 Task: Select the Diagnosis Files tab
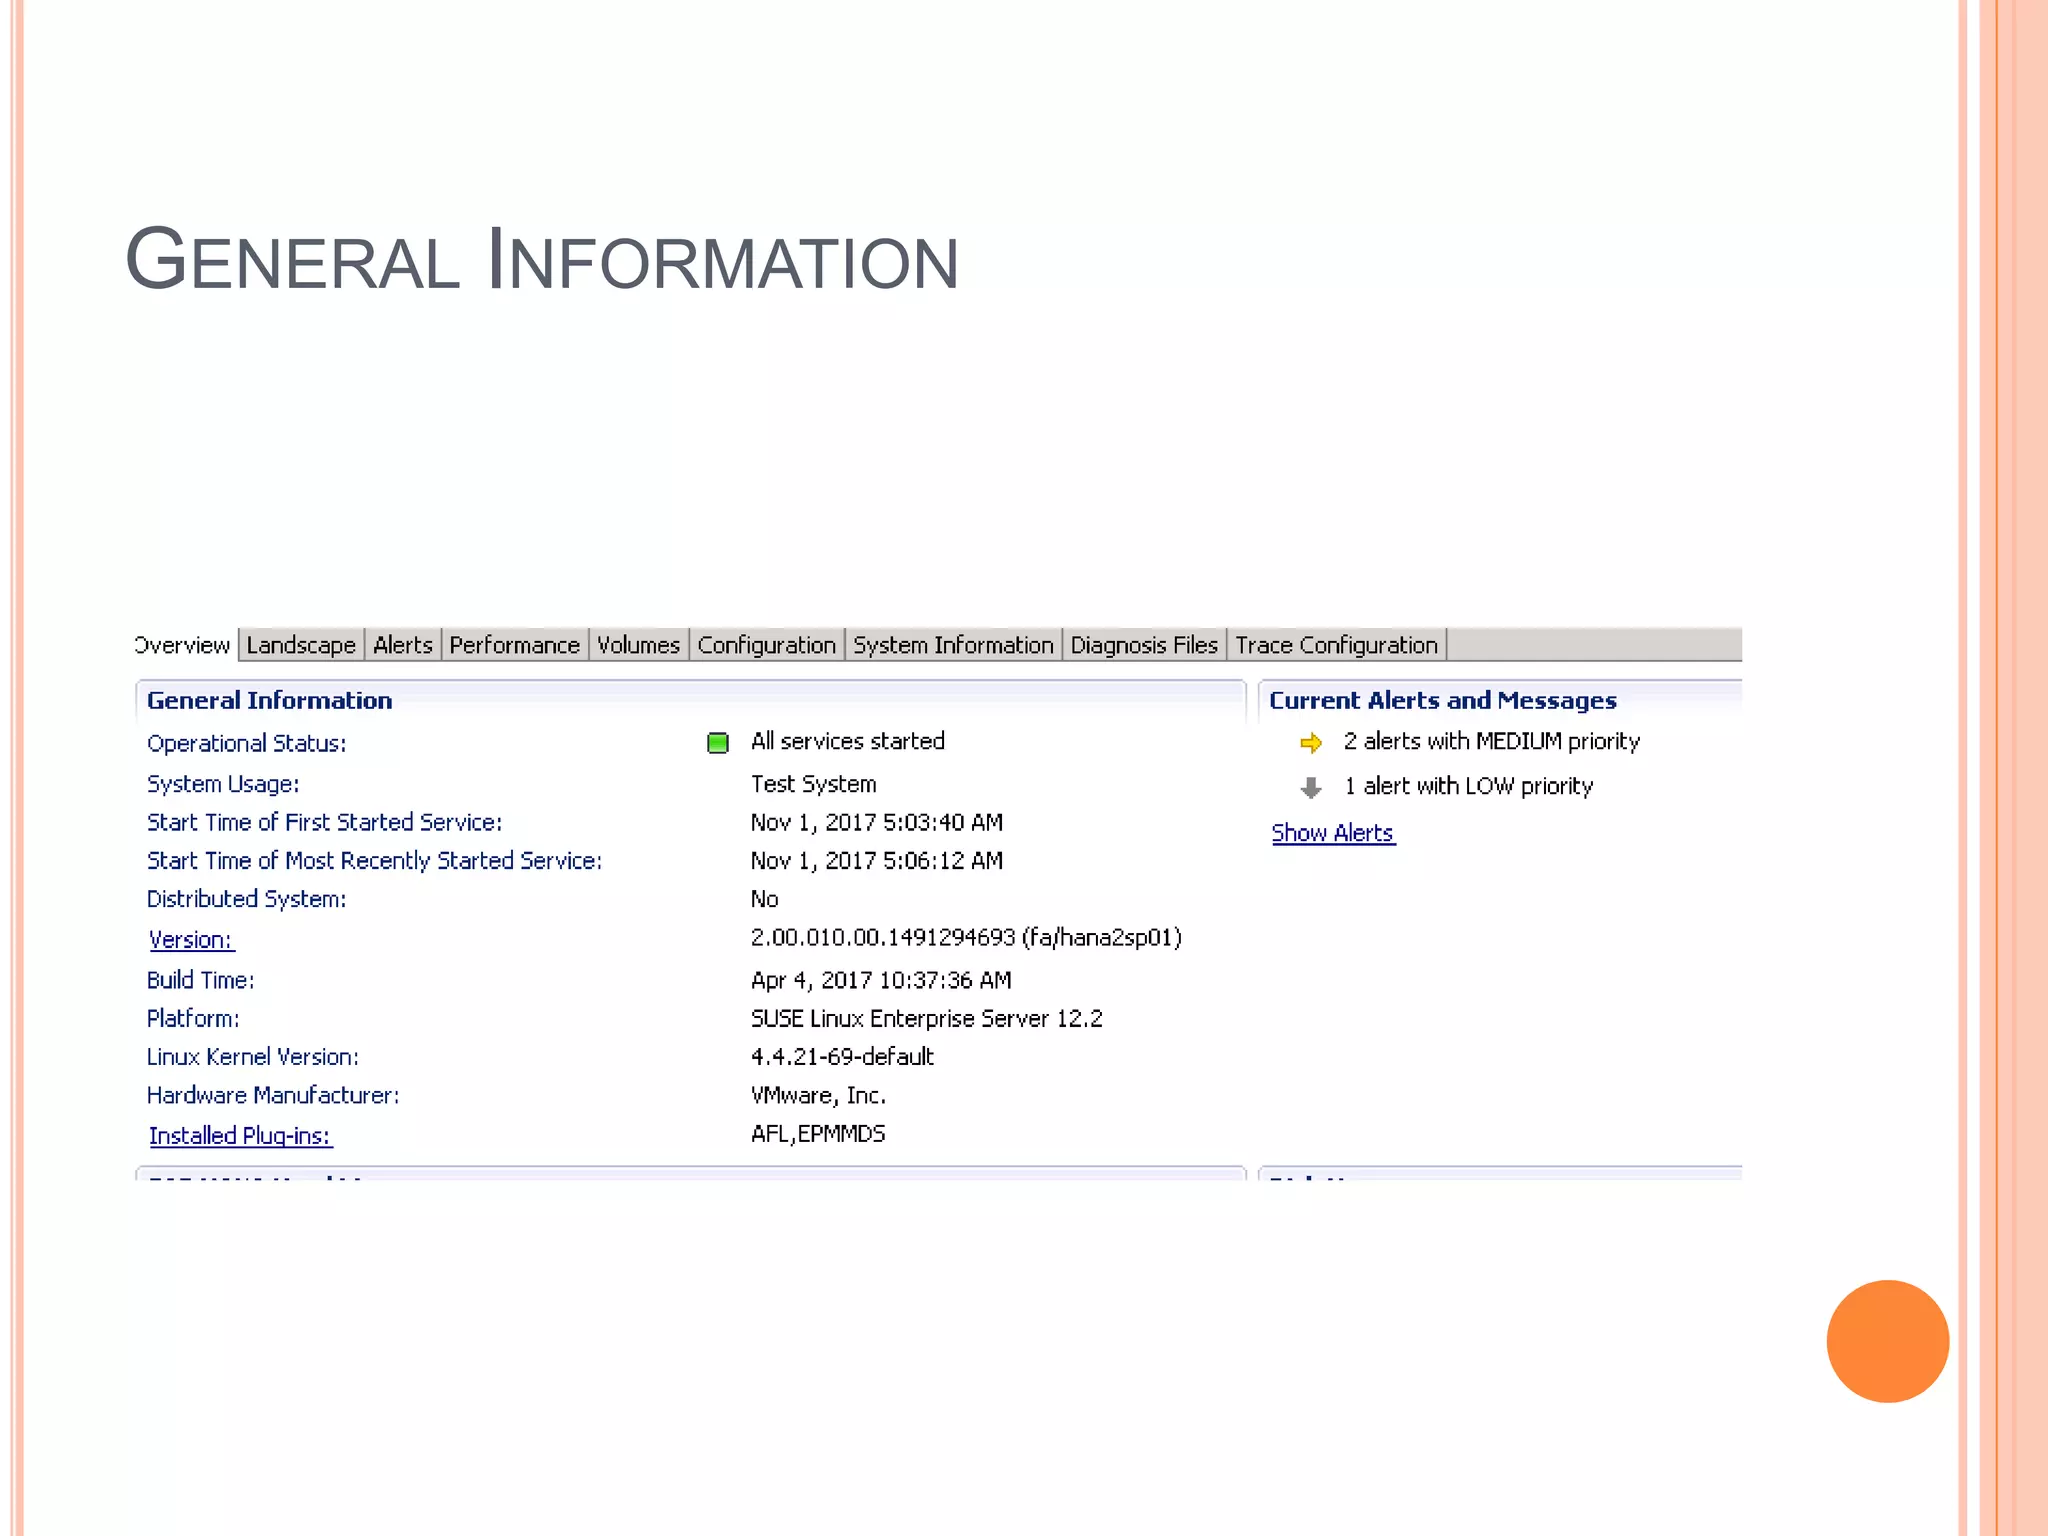coord(1144,645)
